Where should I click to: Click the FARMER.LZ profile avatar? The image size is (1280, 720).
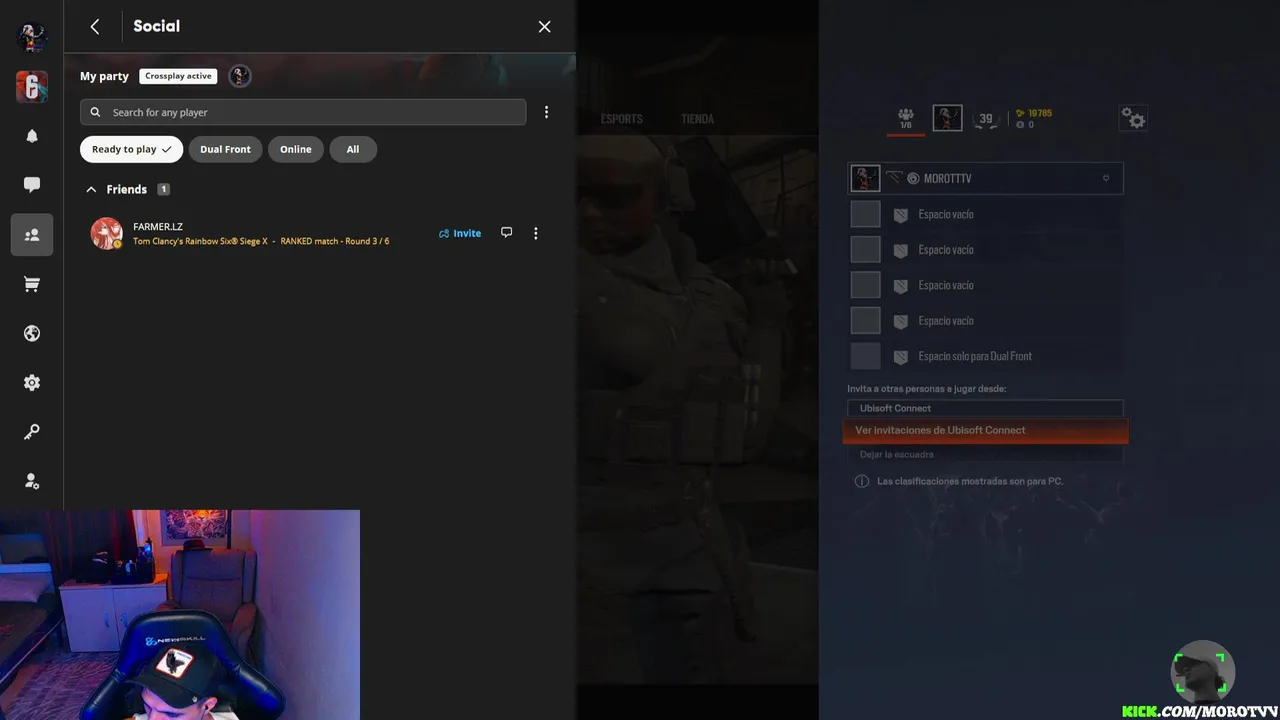pos(106,233)
